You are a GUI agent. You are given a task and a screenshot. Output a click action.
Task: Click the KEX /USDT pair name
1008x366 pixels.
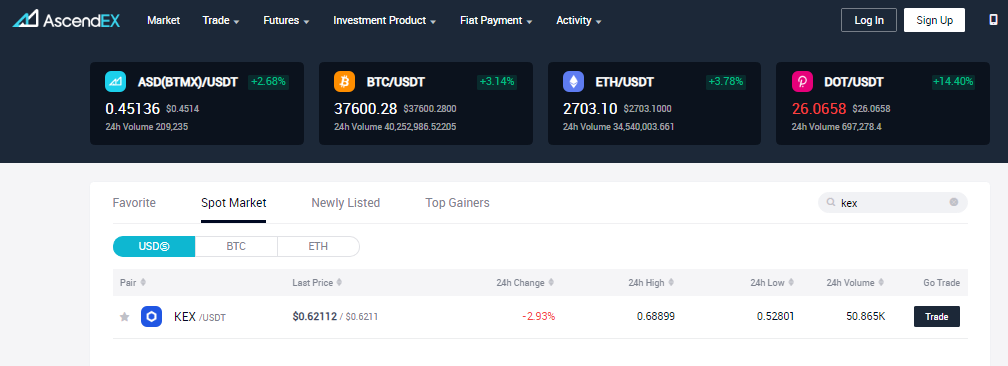(200, 316)
